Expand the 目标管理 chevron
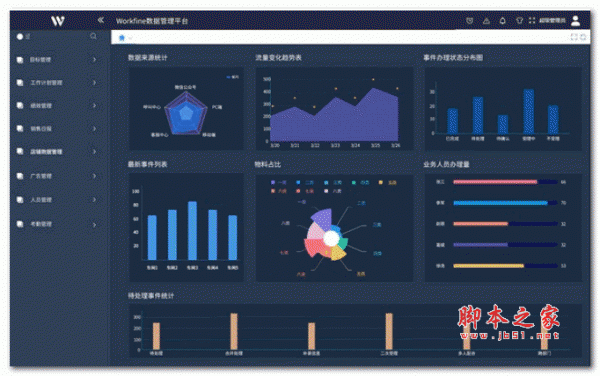The image size is (600, 376). click(x=94, y=60)
